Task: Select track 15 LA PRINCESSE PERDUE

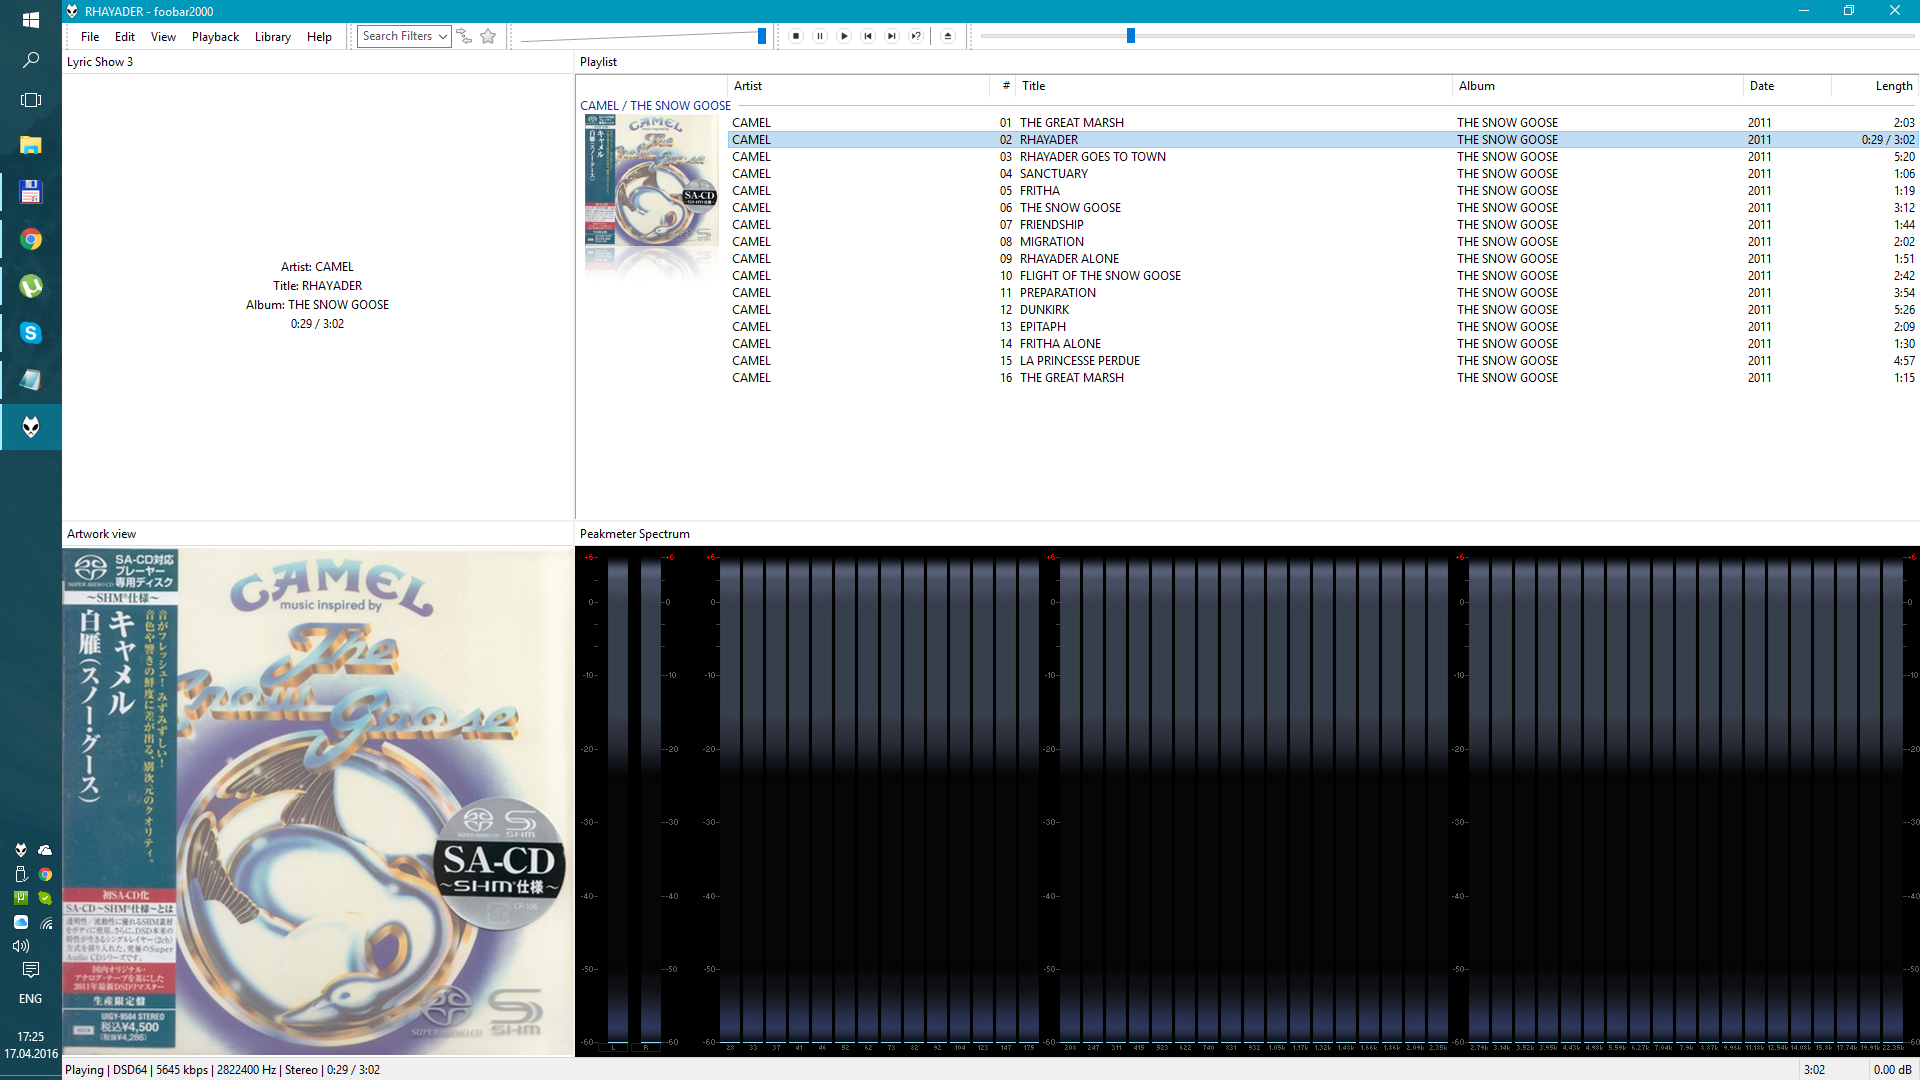Action: (x=1322, y=361)
